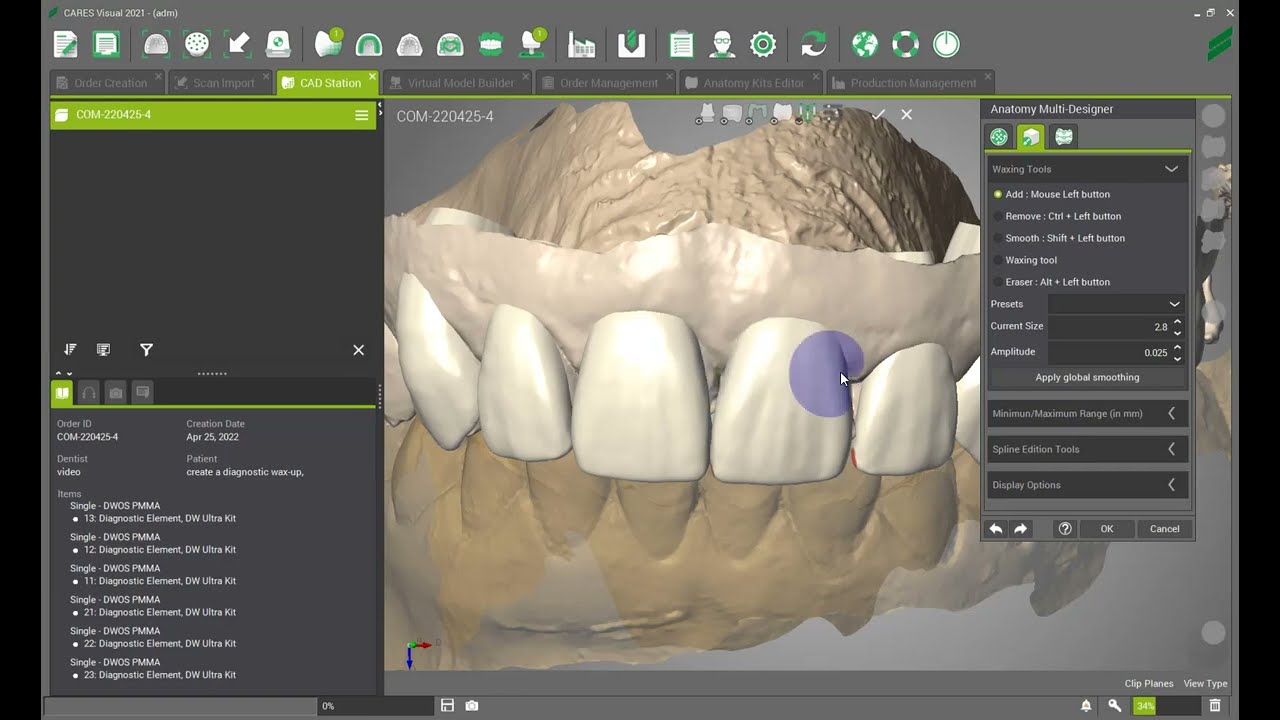
Task: Increase Current Size with up arrow
Action: [x=1177, y=322]
